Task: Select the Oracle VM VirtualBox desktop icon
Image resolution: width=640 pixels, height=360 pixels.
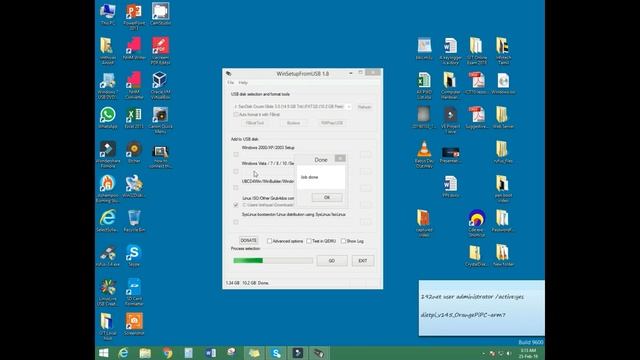Action: pos(160,86)
